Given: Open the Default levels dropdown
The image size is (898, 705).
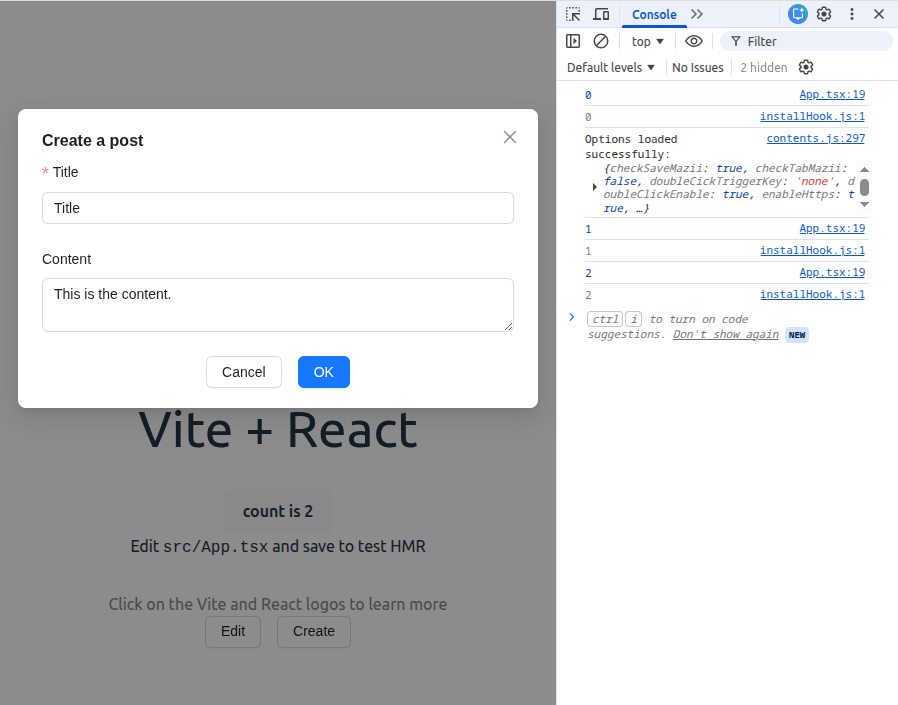Looking at the screenshot, I should point(611,67).
